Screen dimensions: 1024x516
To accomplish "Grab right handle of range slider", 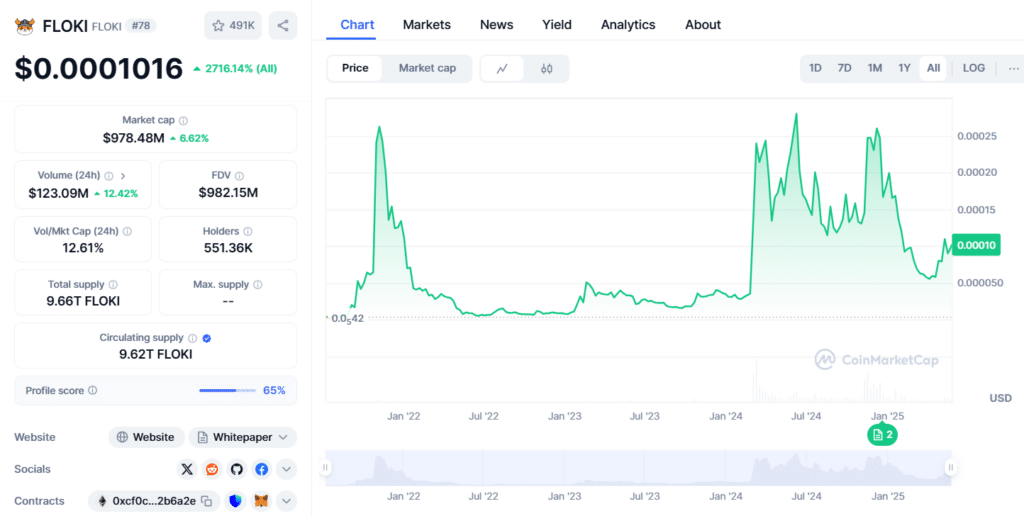I will point(951,468).
